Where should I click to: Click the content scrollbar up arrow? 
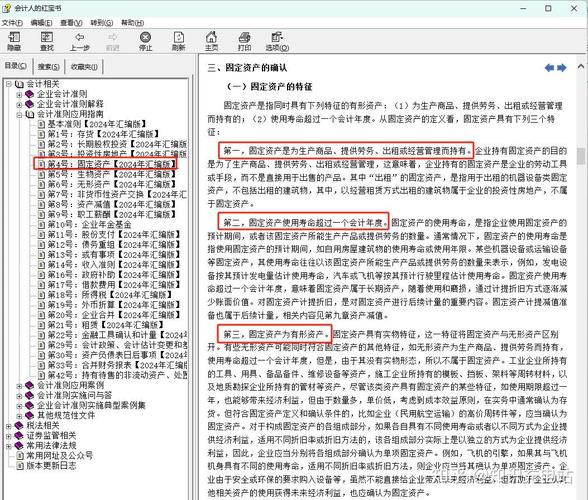581,66
